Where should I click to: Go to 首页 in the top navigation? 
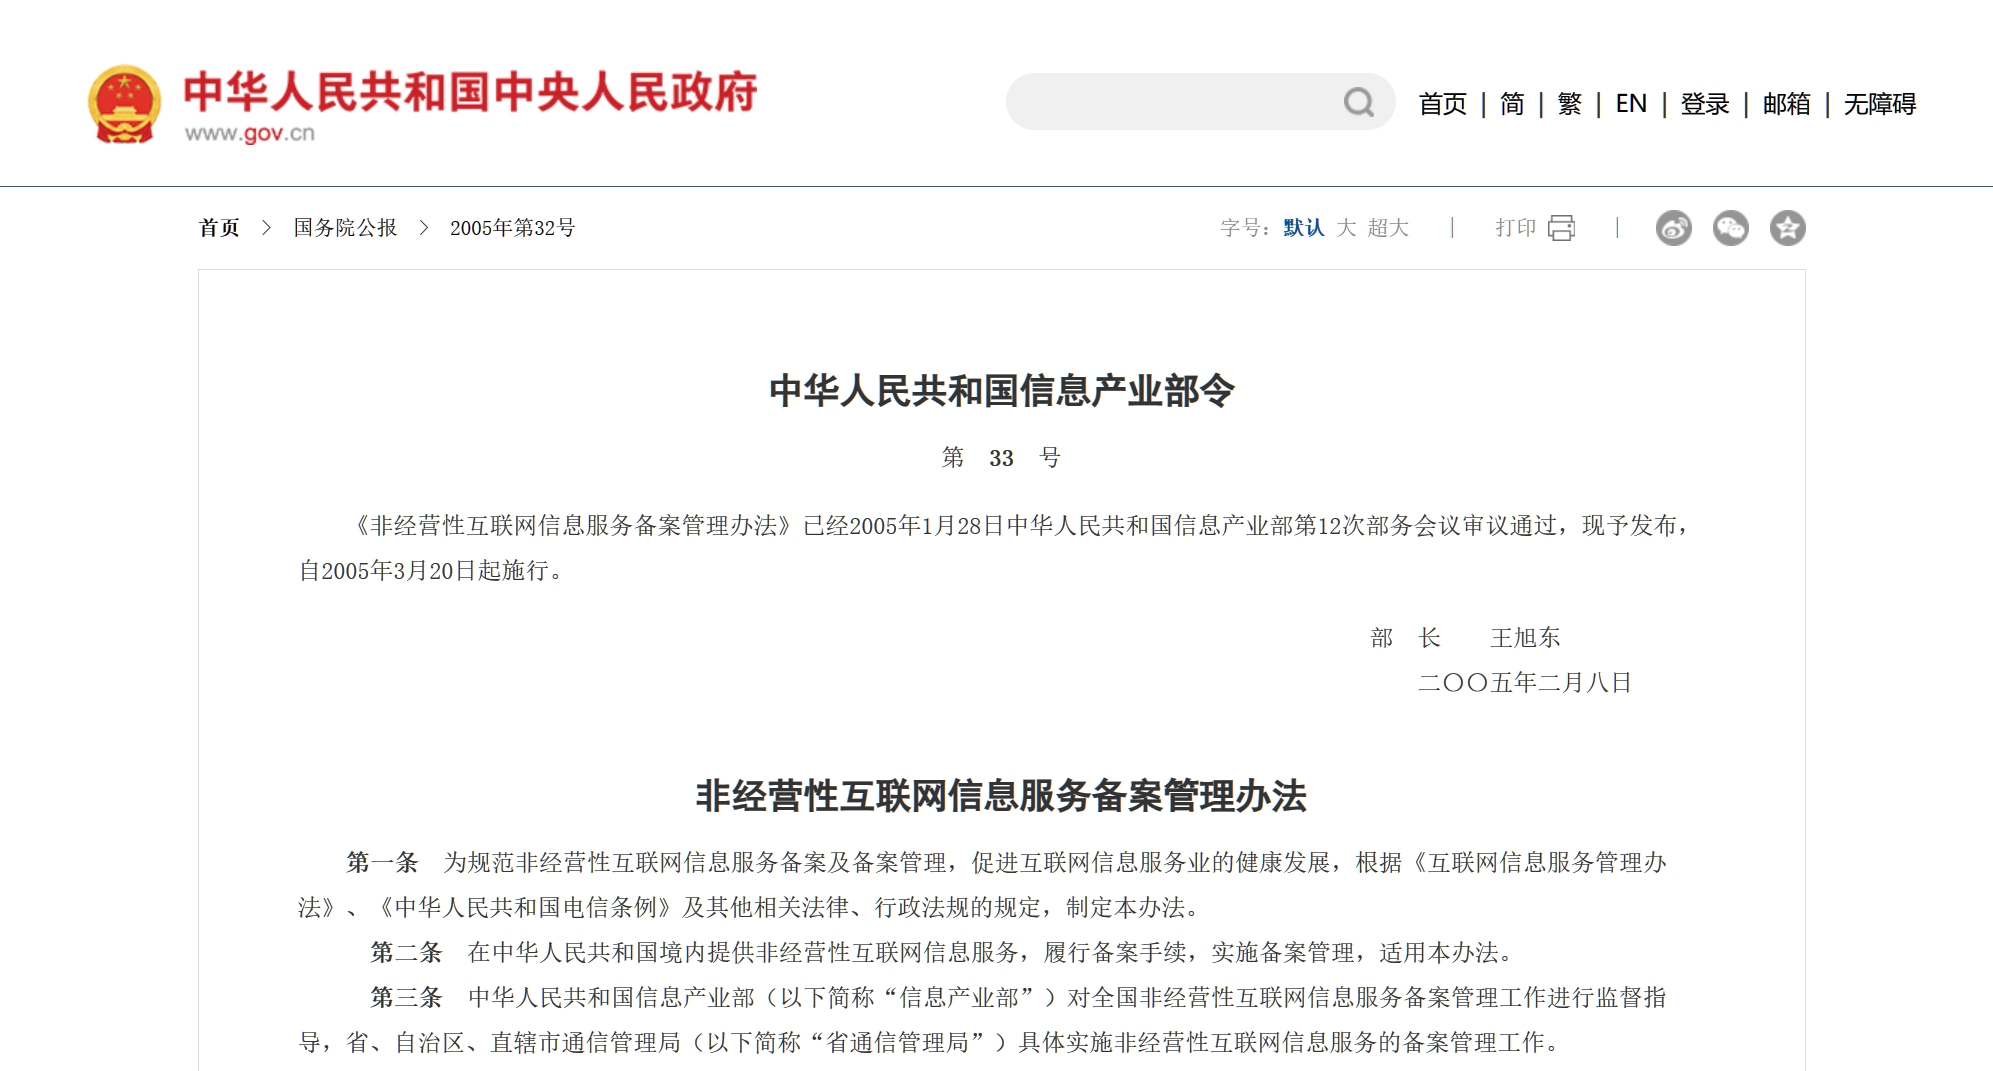point(1443,104)
